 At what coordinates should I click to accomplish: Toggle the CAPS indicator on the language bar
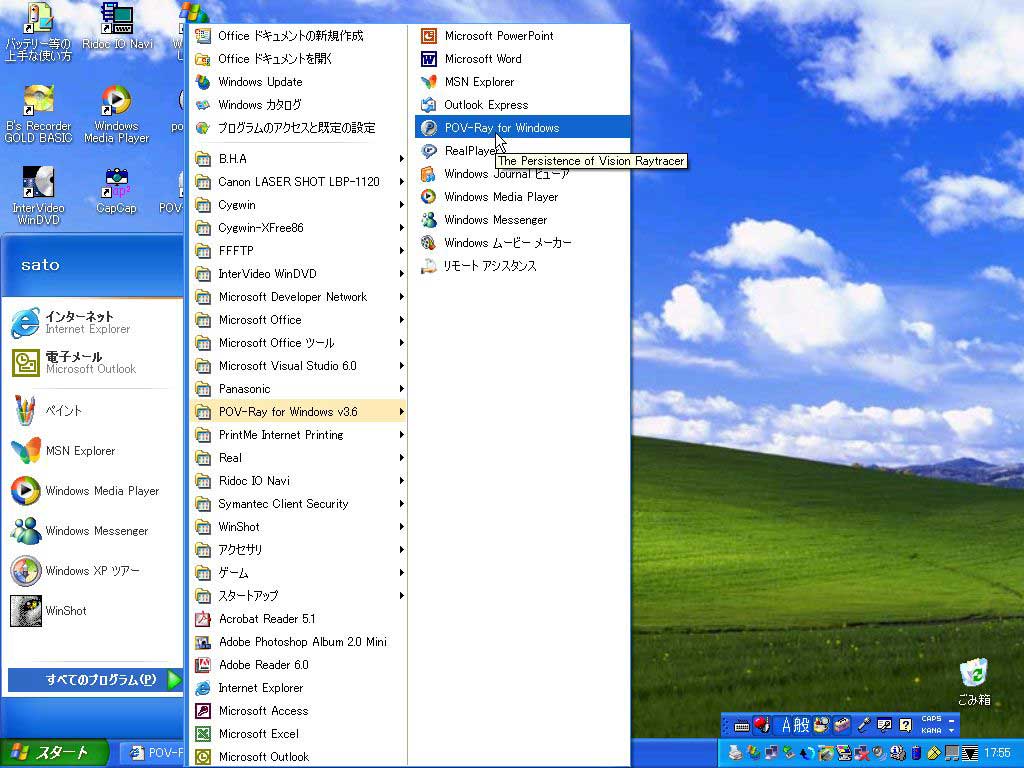tap(931, 718)
